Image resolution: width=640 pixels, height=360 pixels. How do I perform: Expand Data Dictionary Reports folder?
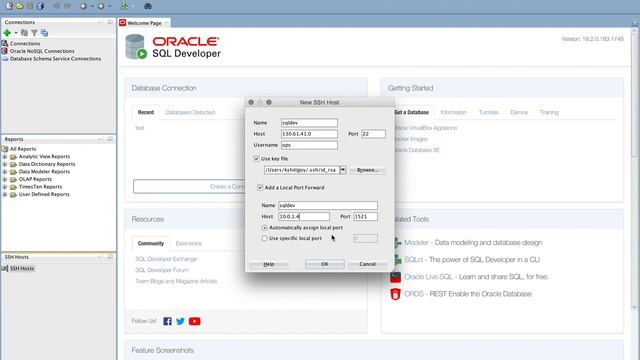click(4, 164)
